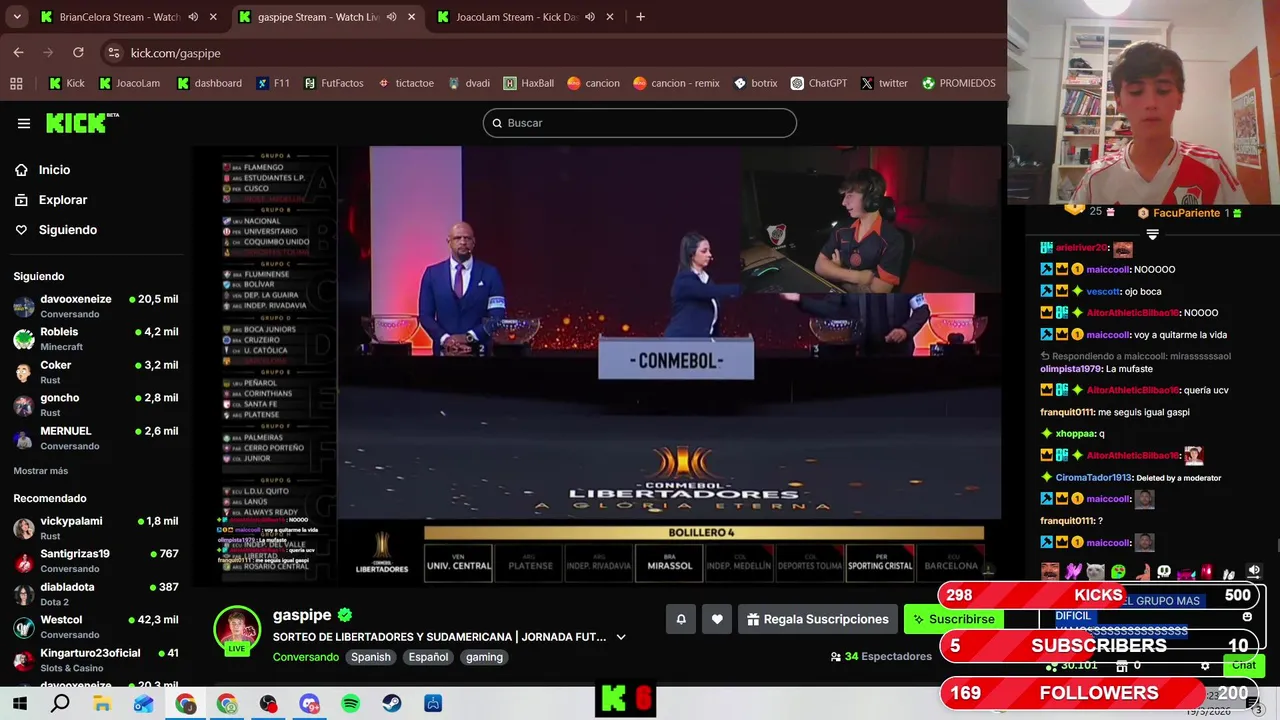Go back in browser history

[19, 53]
